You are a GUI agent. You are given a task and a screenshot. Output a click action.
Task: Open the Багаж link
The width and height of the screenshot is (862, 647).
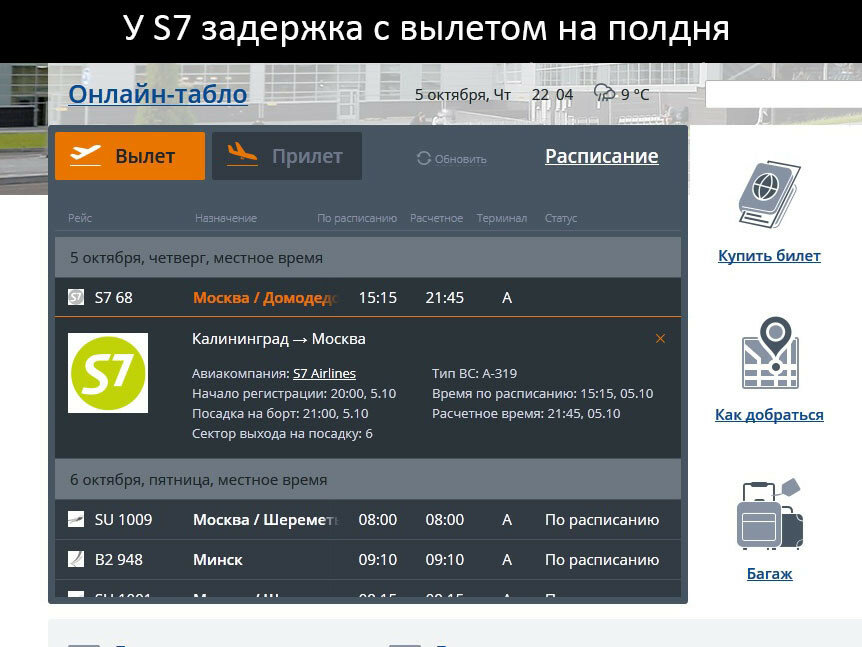coord(769,574)
